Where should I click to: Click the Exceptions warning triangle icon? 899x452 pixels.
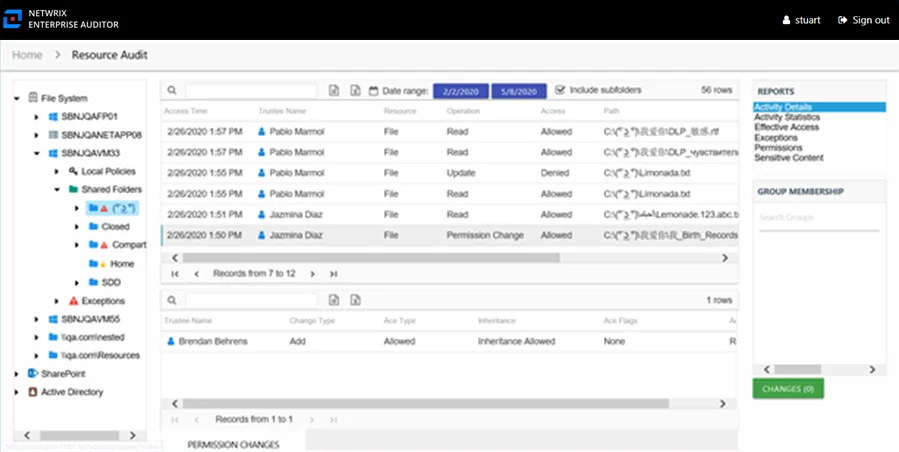(73, 301)
